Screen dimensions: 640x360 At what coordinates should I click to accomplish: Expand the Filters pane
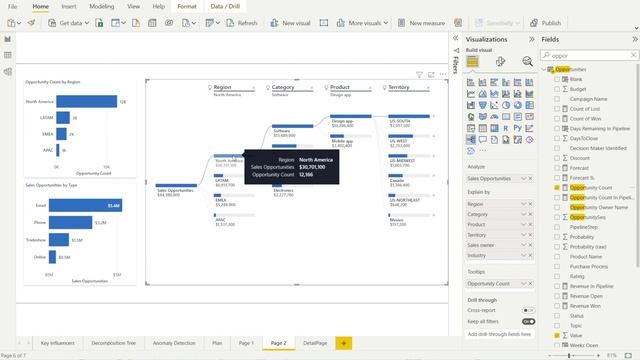click(x=456, y=38)
